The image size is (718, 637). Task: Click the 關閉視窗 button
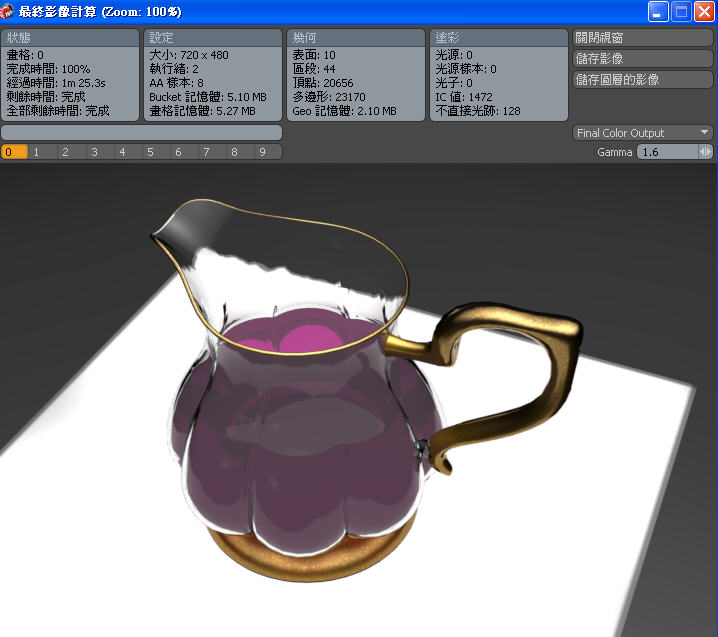(642, 38)
